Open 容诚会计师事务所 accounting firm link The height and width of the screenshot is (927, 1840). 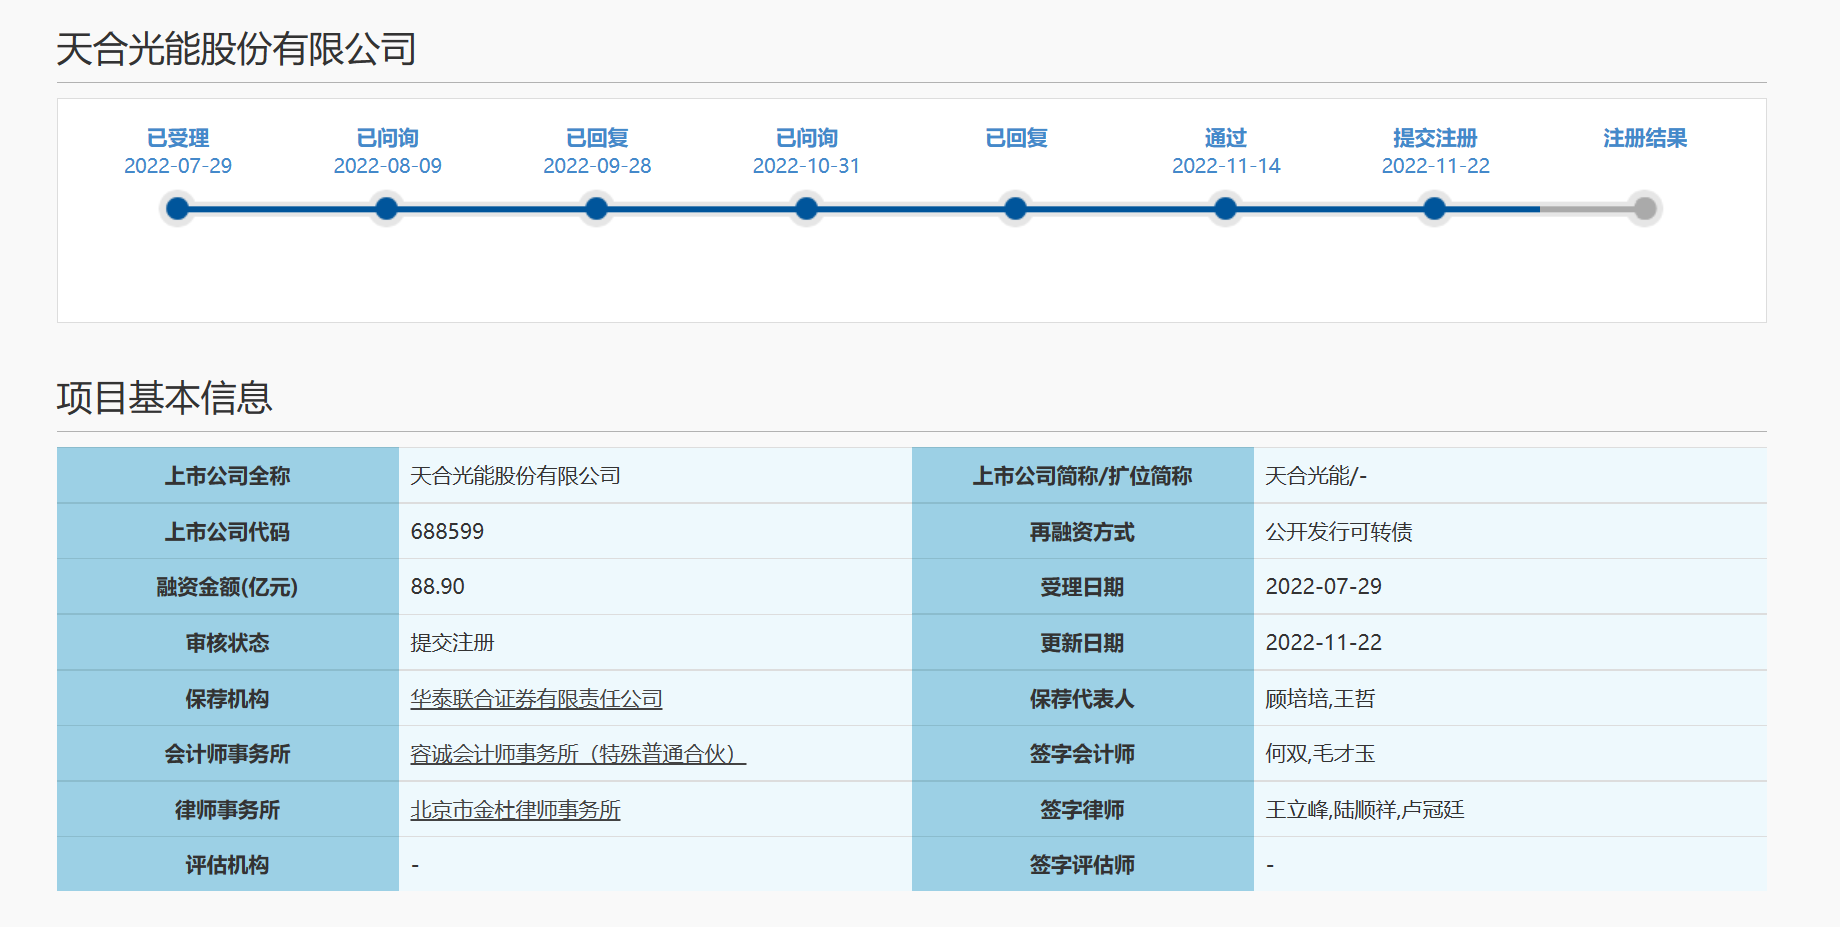578,754
